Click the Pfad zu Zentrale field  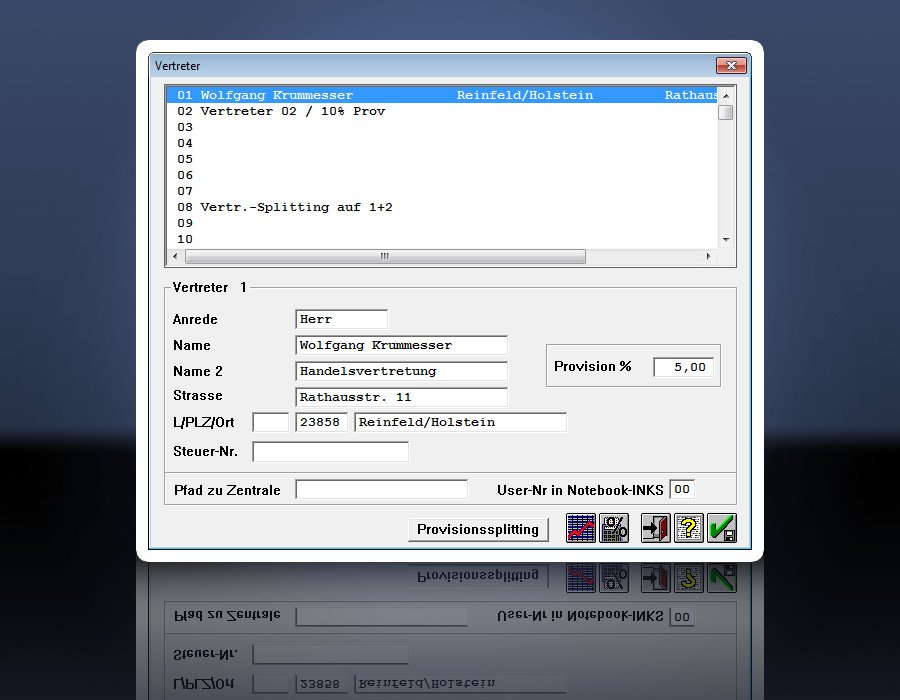coord(382,489)
